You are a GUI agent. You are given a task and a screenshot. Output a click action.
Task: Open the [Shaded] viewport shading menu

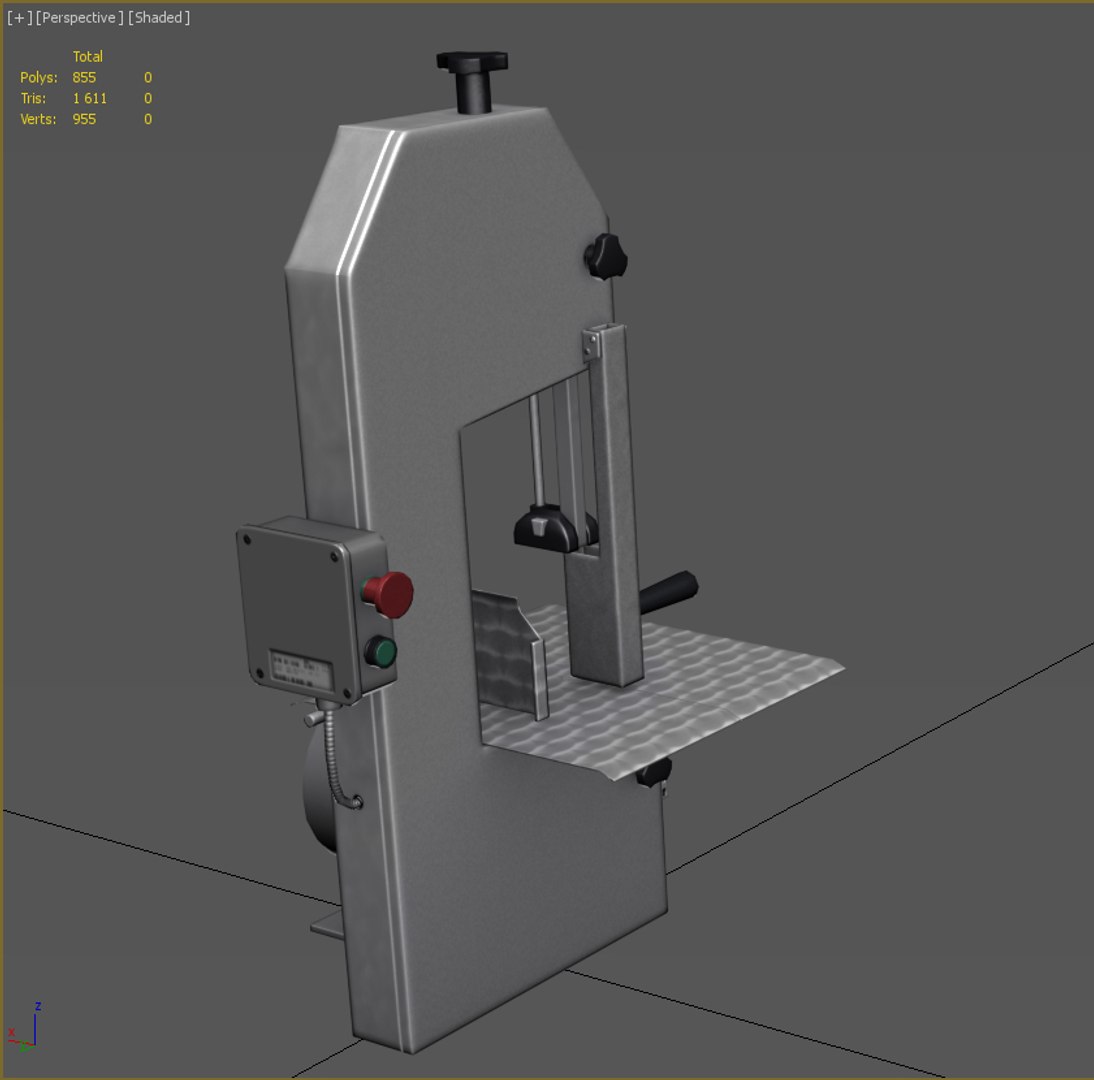(x=158, y=17)
